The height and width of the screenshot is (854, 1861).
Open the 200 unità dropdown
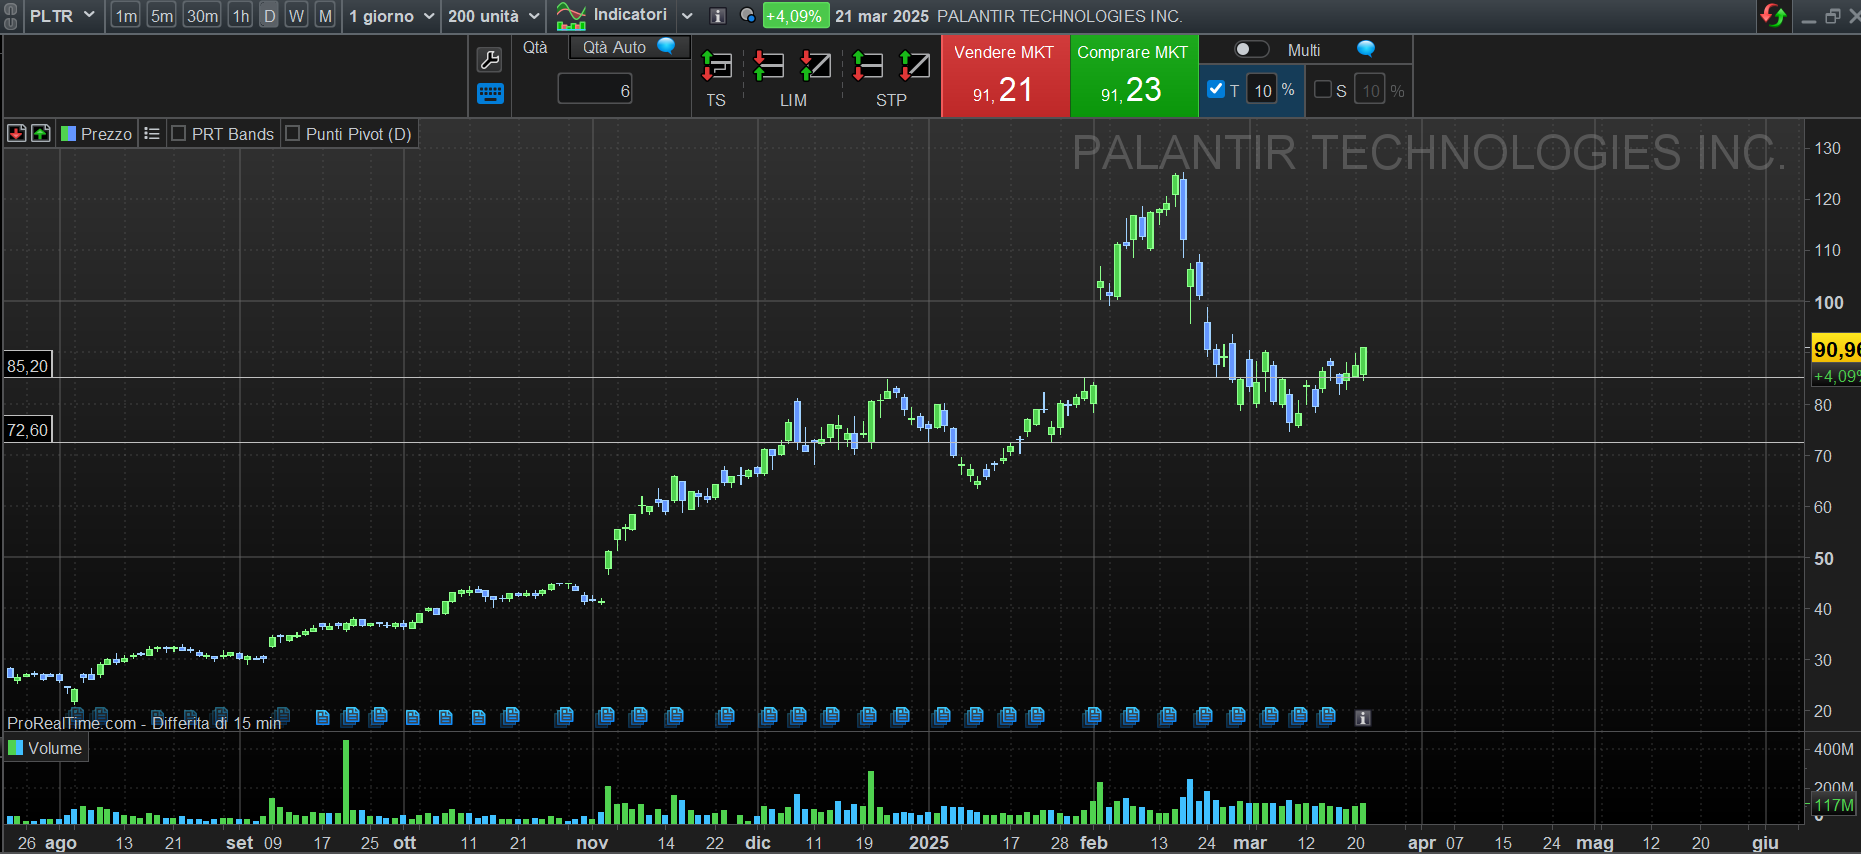click(x=534, y=16)
